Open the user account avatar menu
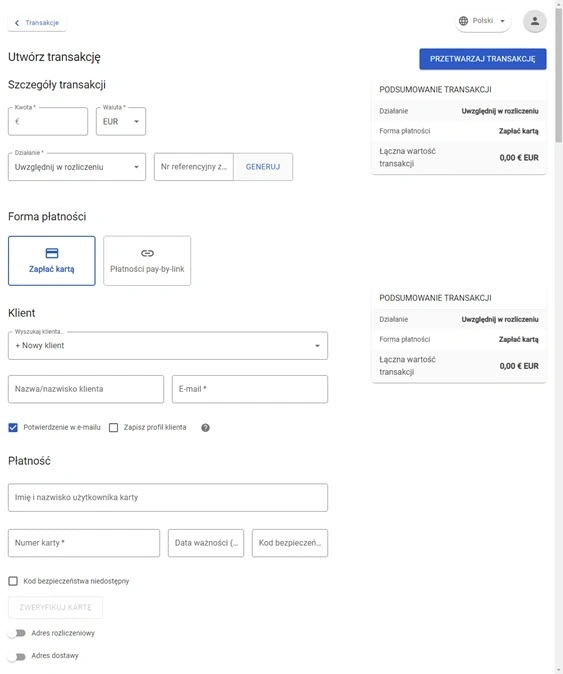This screenshot has height=674, width=563. (x=534, y=21)
